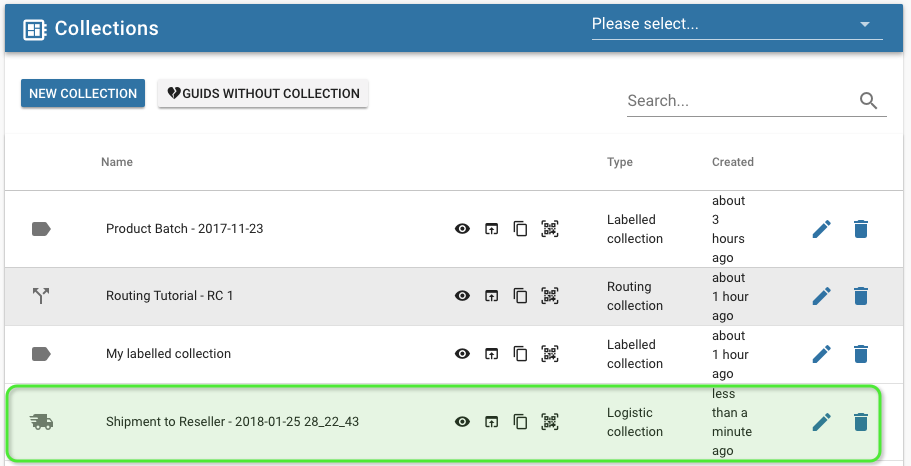911x466 pixels.
Task: Click the eye icon for Shipment to Reseller row
Action: (462, 422)
